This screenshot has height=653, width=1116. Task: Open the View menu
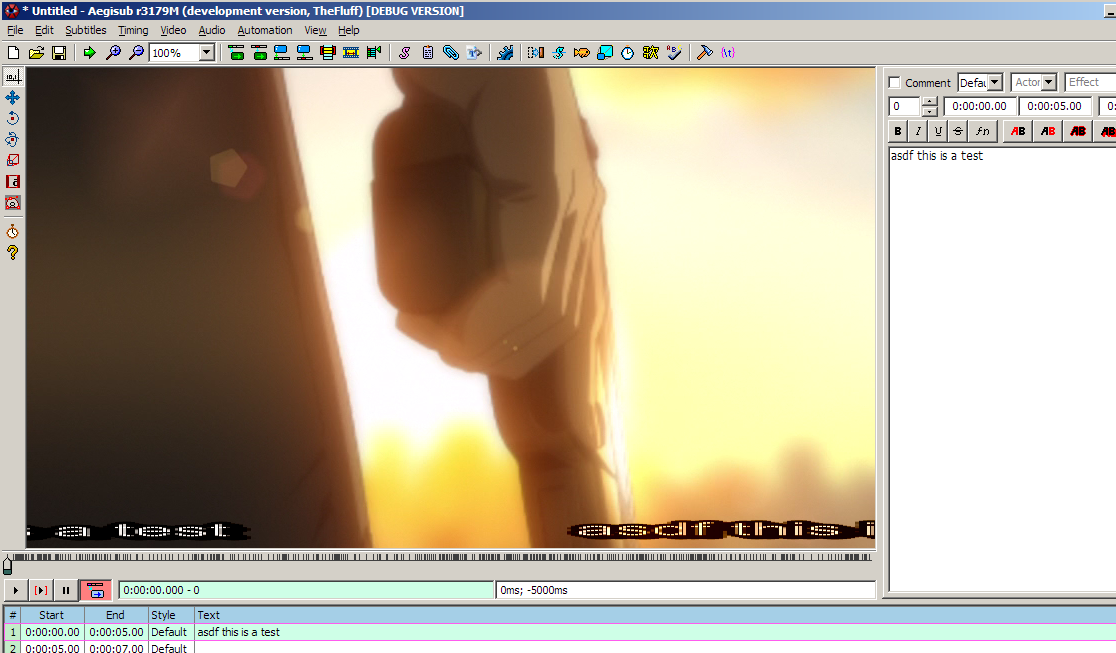click(x=315, y=30)
